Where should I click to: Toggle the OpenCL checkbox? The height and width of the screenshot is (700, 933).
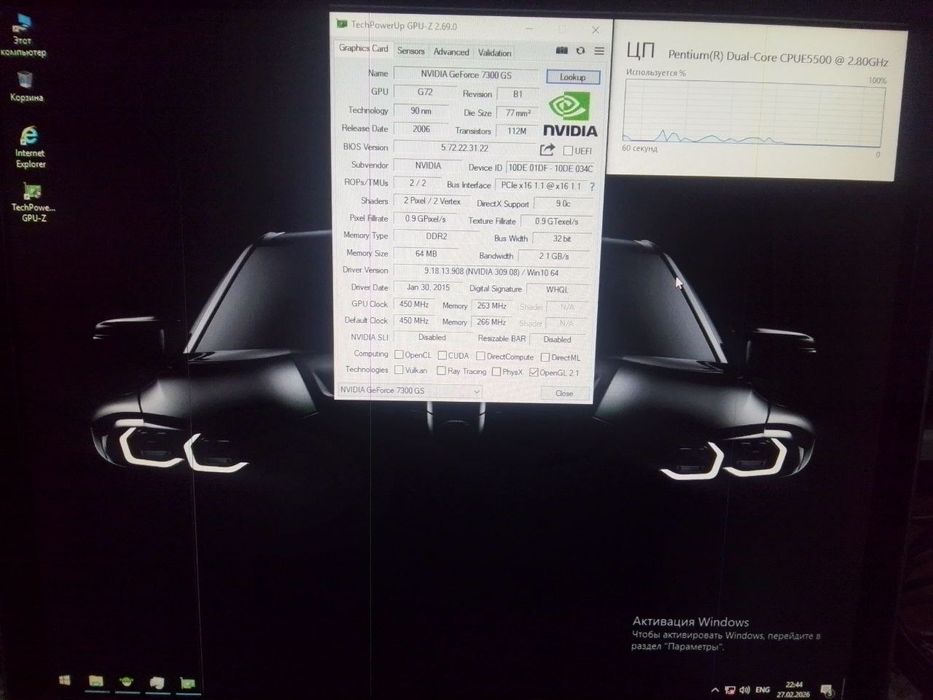399,354
